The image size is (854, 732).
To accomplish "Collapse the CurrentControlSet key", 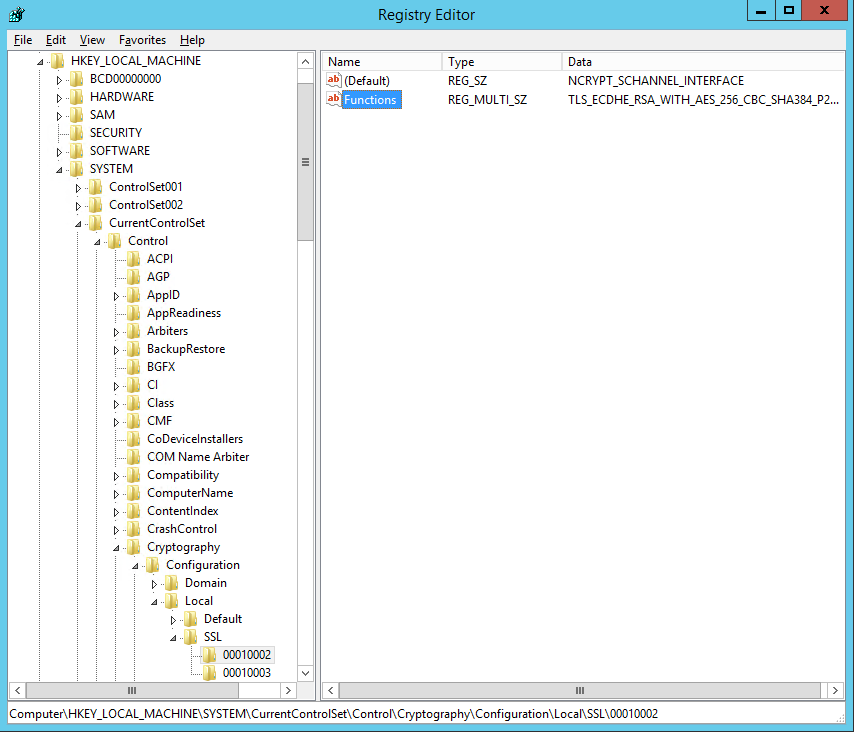I will [x=78, y=224].
